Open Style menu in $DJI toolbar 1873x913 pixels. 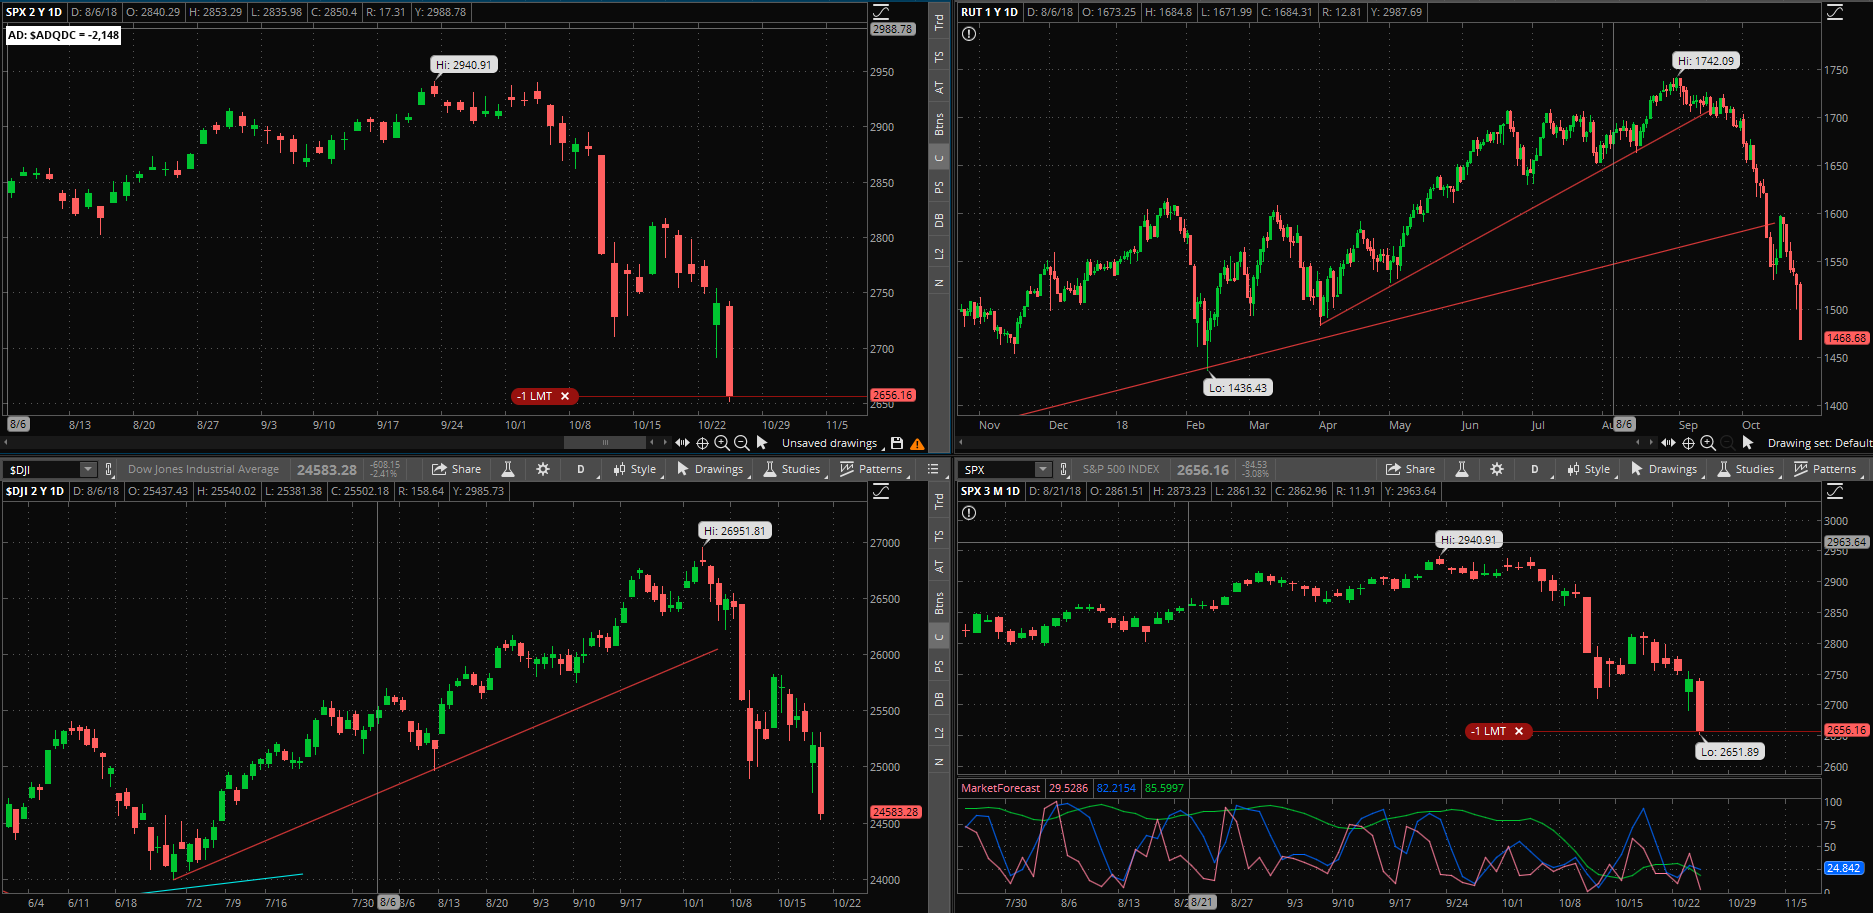coord(636,469)
